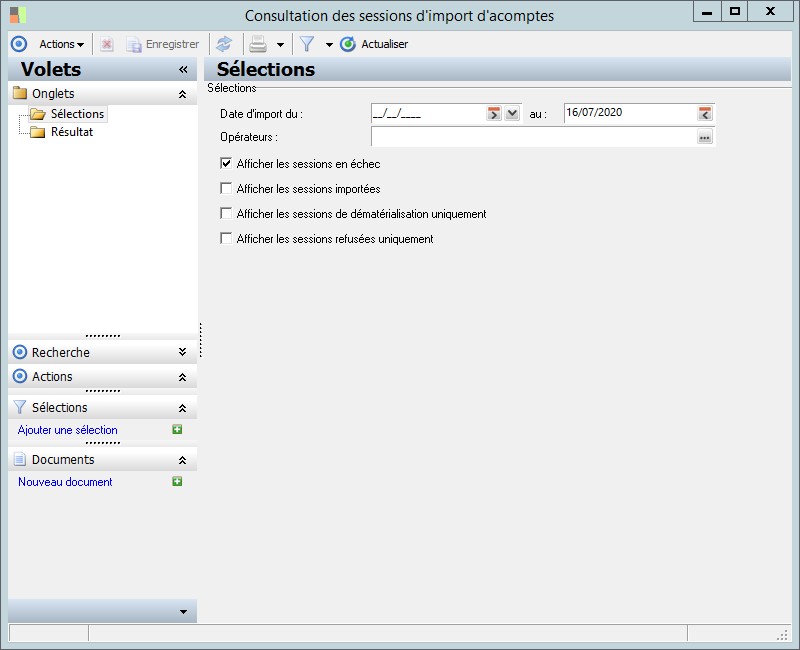This screenshot has width=800, height=650.
Task: Click the red arrow button of end date
Action: click(705, 113)
